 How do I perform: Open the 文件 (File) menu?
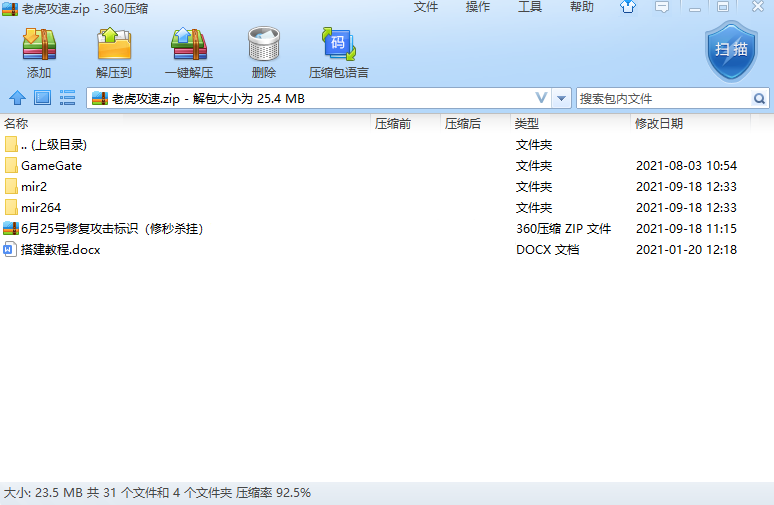(426, 7)
